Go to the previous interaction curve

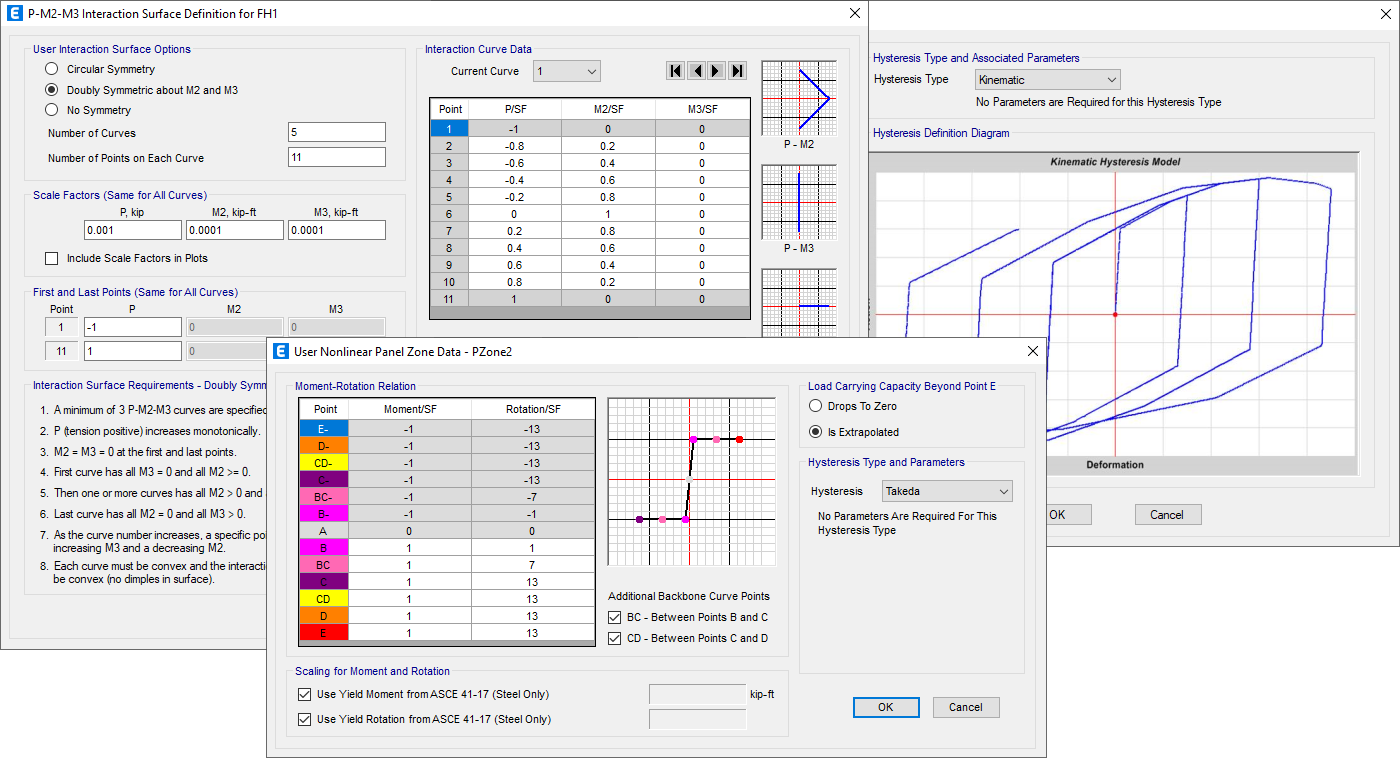(697, 70)
